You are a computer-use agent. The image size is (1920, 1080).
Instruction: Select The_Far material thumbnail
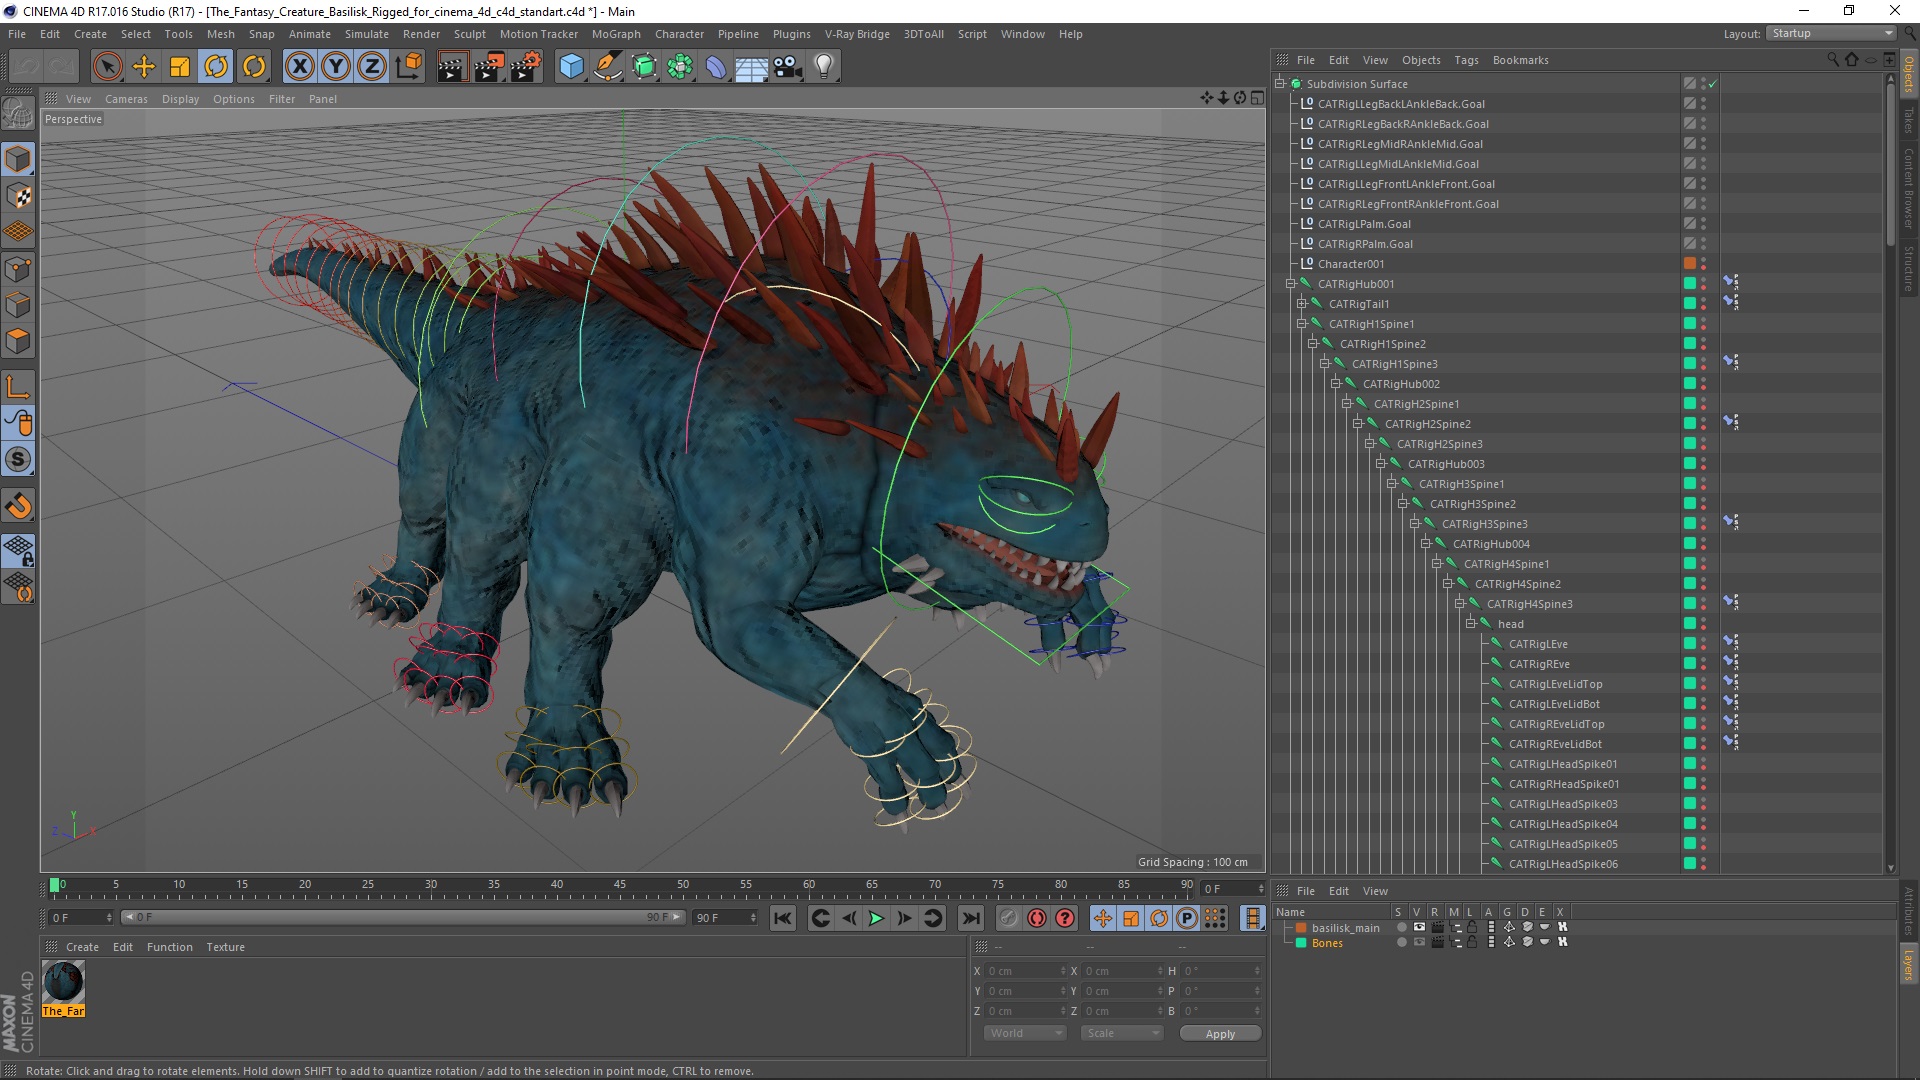pos(63,988)
